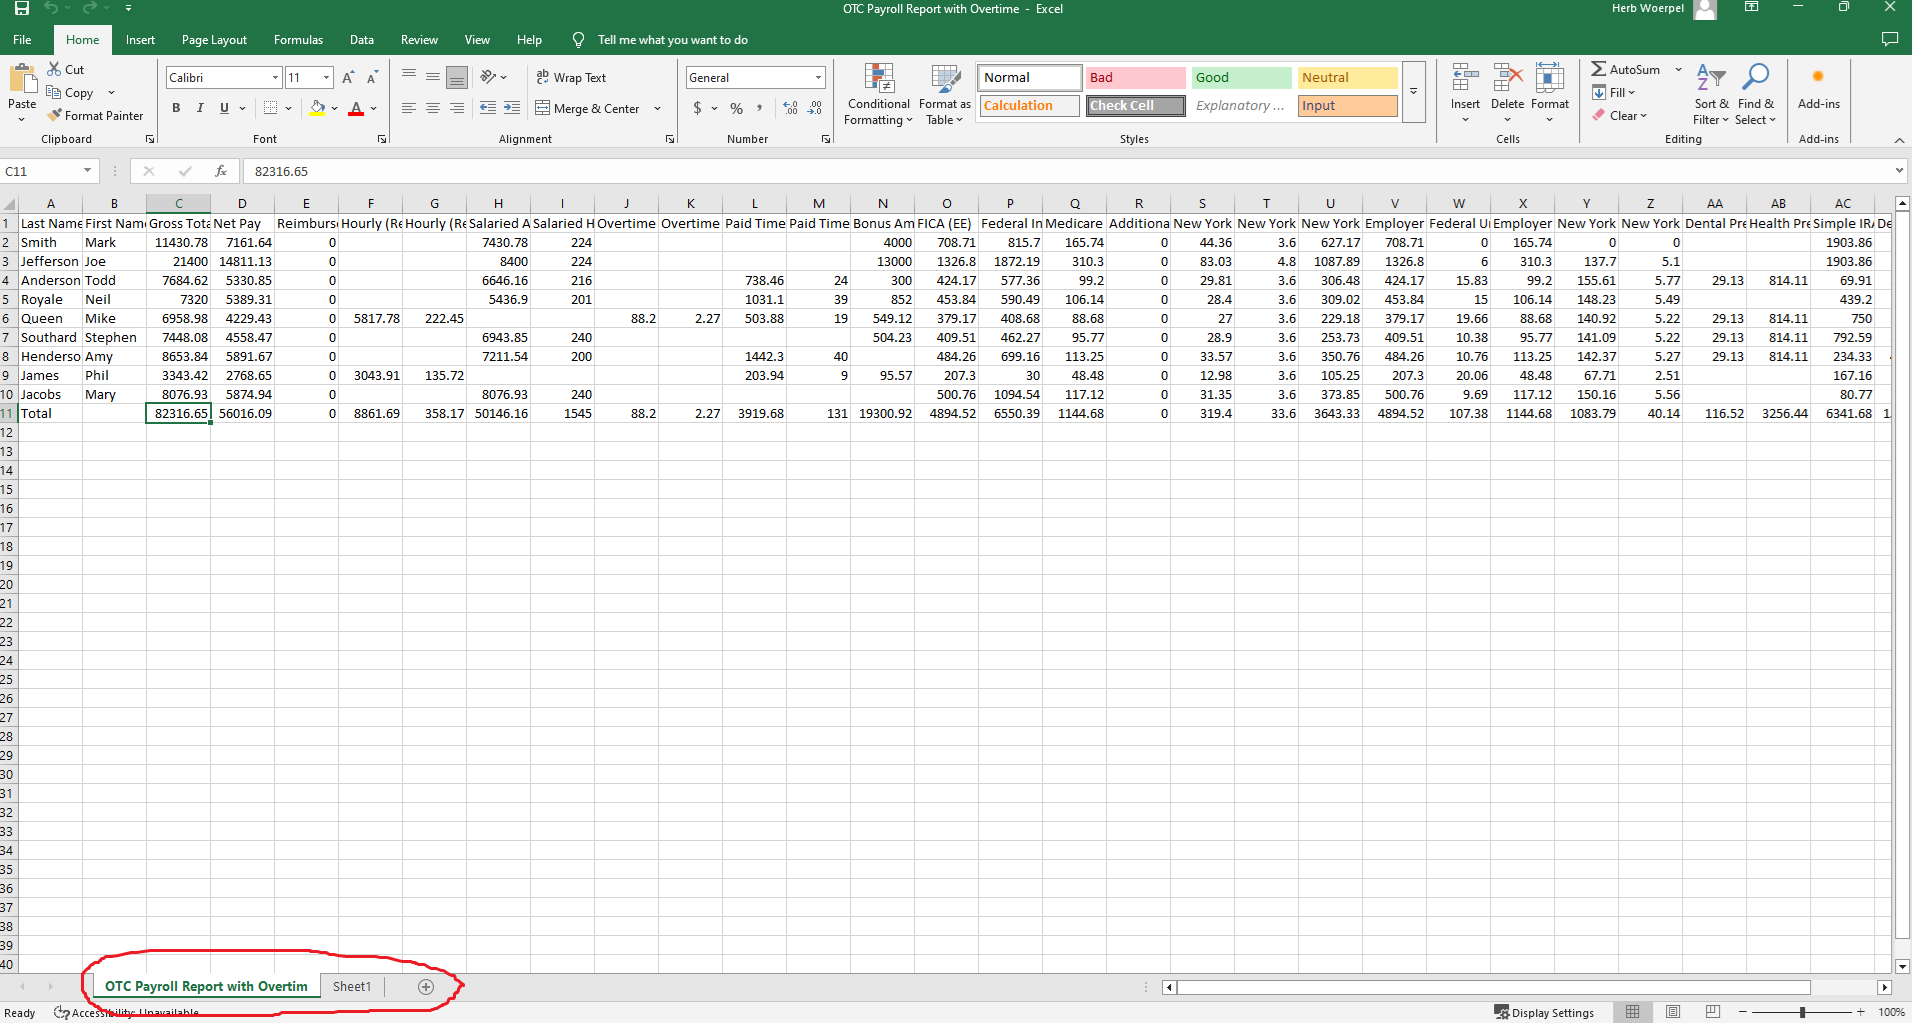
Task: Click Decrease Decimal icon
Action: pyautogui.click(x=815, y=108)
